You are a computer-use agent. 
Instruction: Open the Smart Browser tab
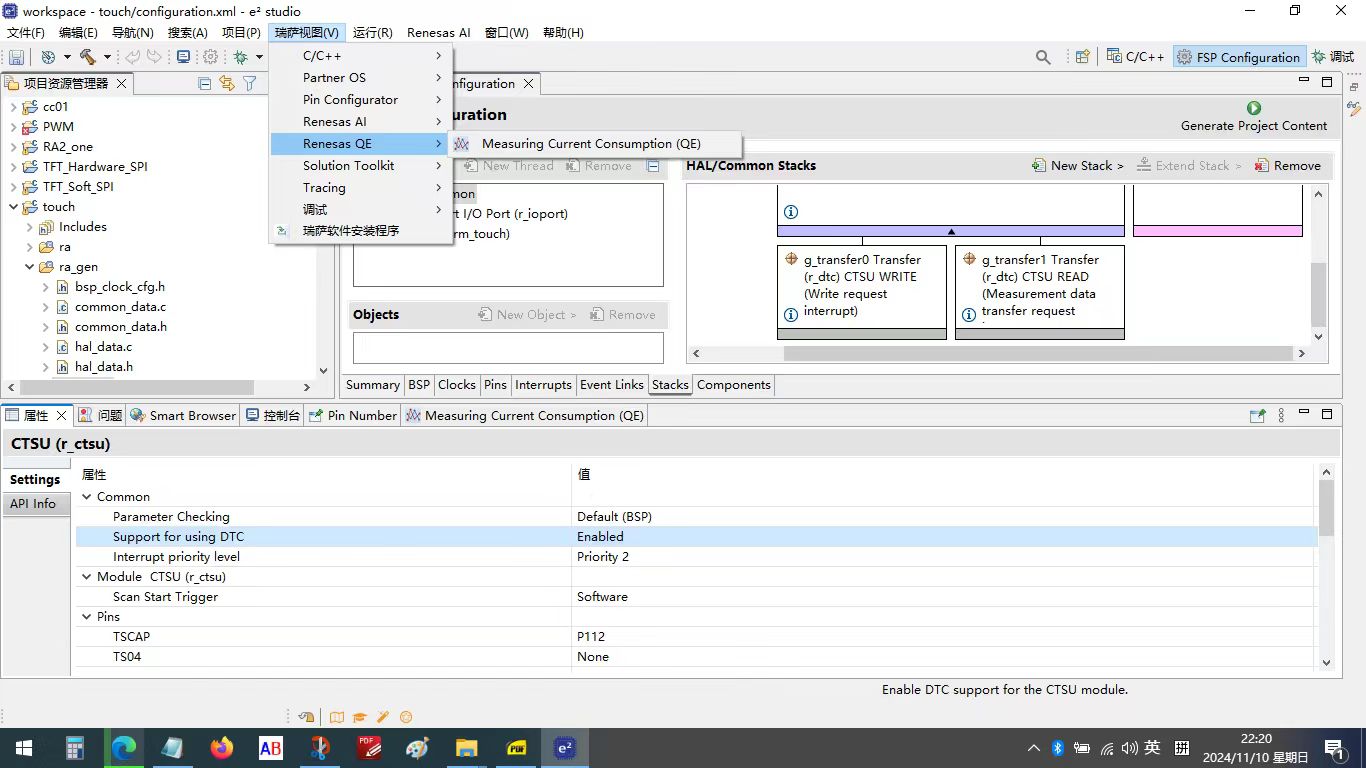[183, 415]
